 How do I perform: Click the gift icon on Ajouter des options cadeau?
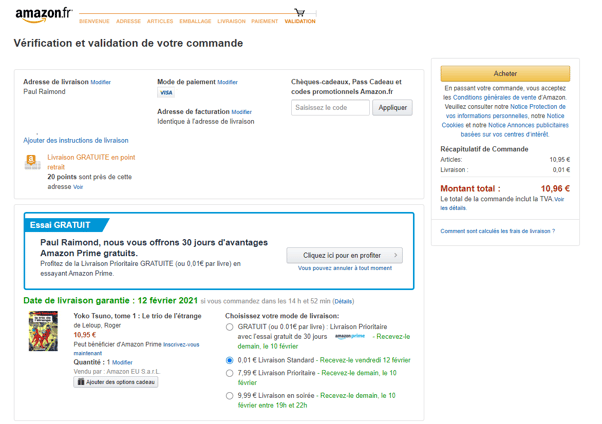(82, 382)
